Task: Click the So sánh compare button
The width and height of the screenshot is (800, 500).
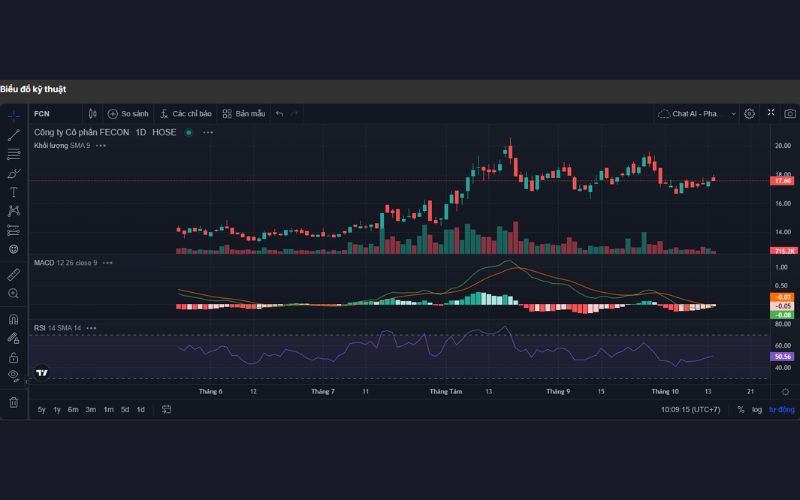Action: [127, 114]
